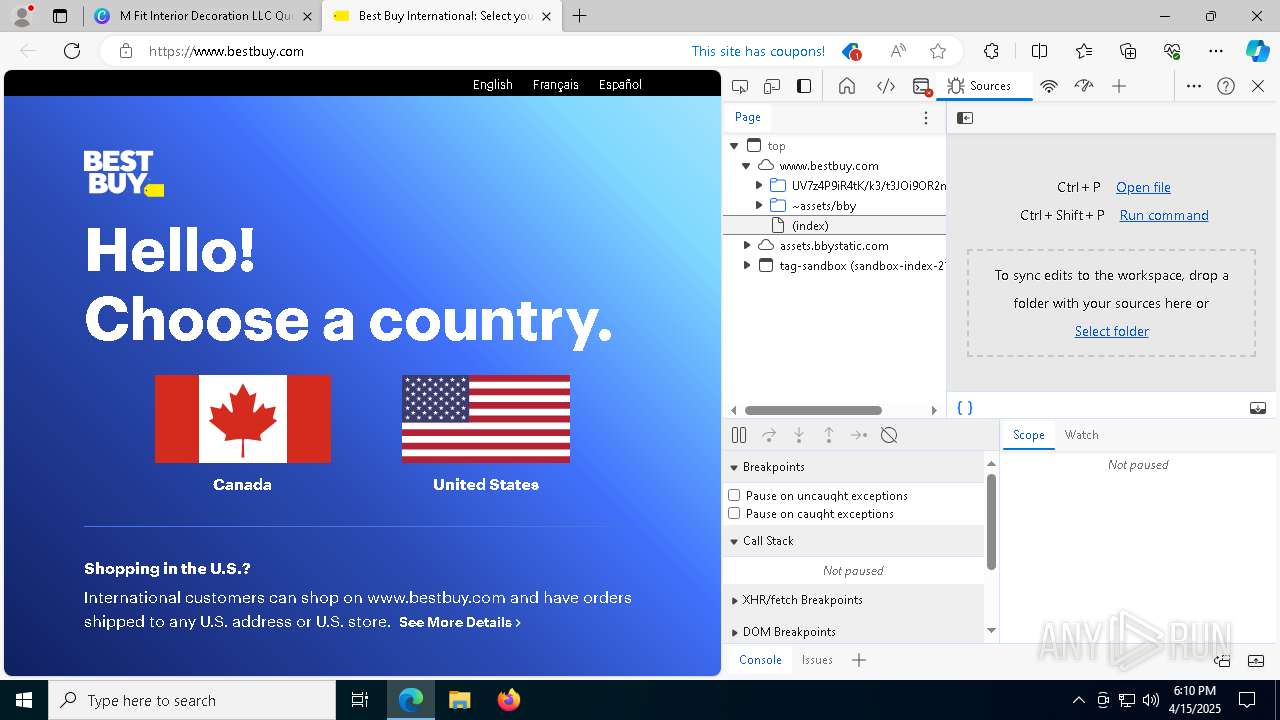Click Step over next function call icon
This screenshot has height=720, width=1280.
click(769, 435)
